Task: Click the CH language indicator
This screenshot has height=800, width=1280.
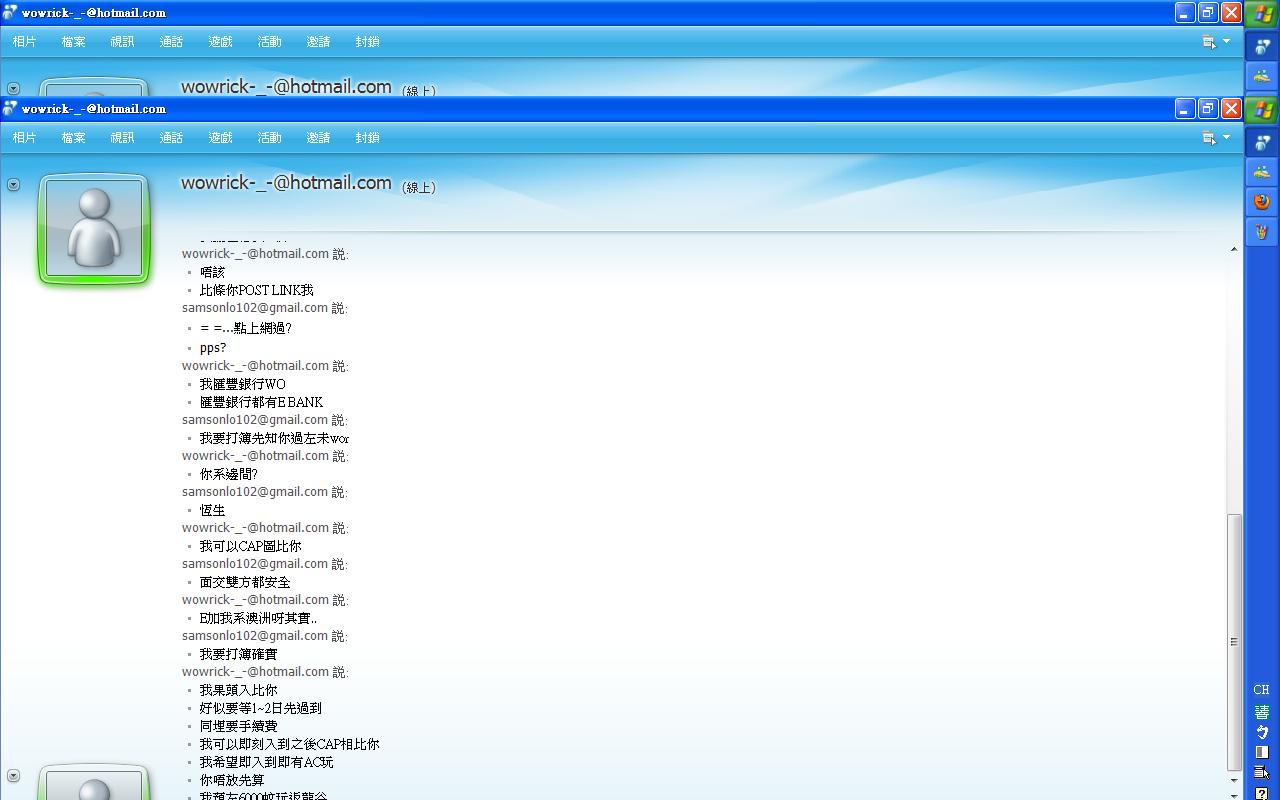Action: (x=1262, y=690)
